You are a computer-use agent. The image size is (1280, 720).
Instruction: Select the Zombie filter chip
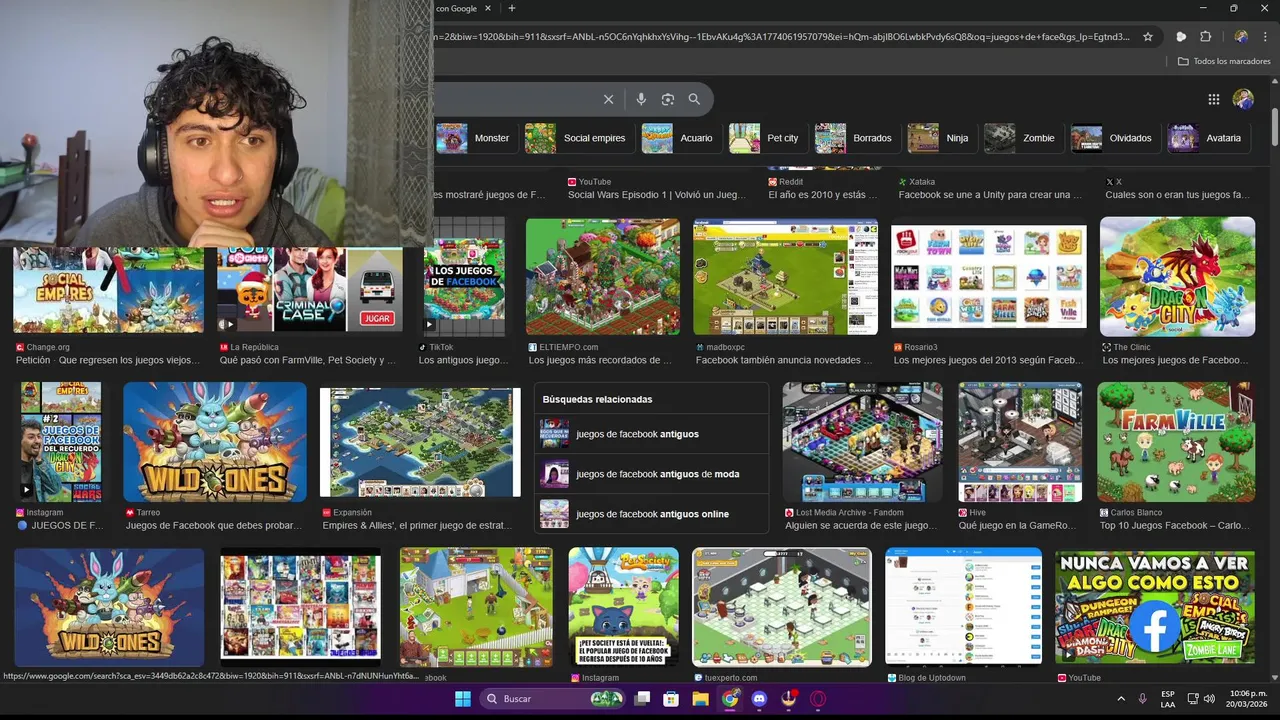pos(1022,138)
